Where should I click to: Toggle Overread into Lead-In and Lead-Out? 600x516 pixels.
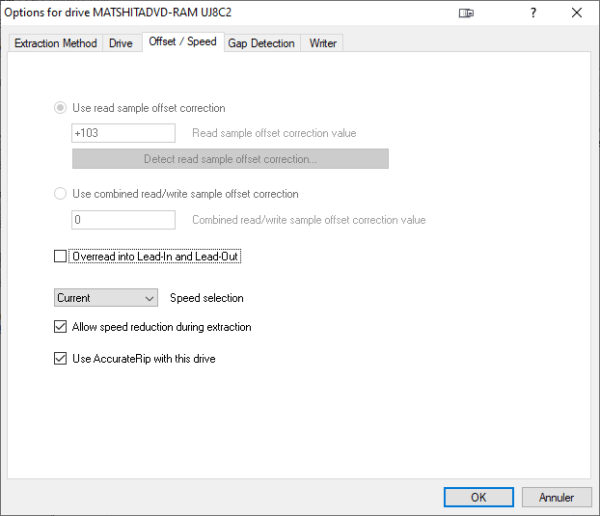click(60, 256)
